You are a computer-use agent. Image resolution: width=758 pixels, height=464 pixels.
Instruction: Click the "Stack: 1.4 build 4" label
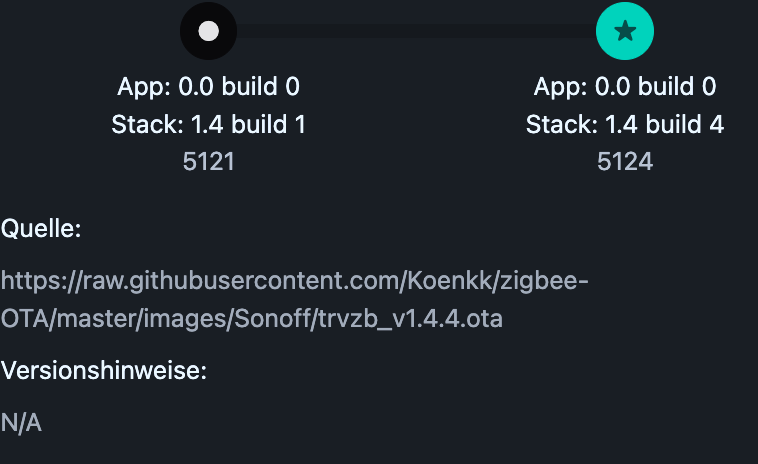(625, 124)
